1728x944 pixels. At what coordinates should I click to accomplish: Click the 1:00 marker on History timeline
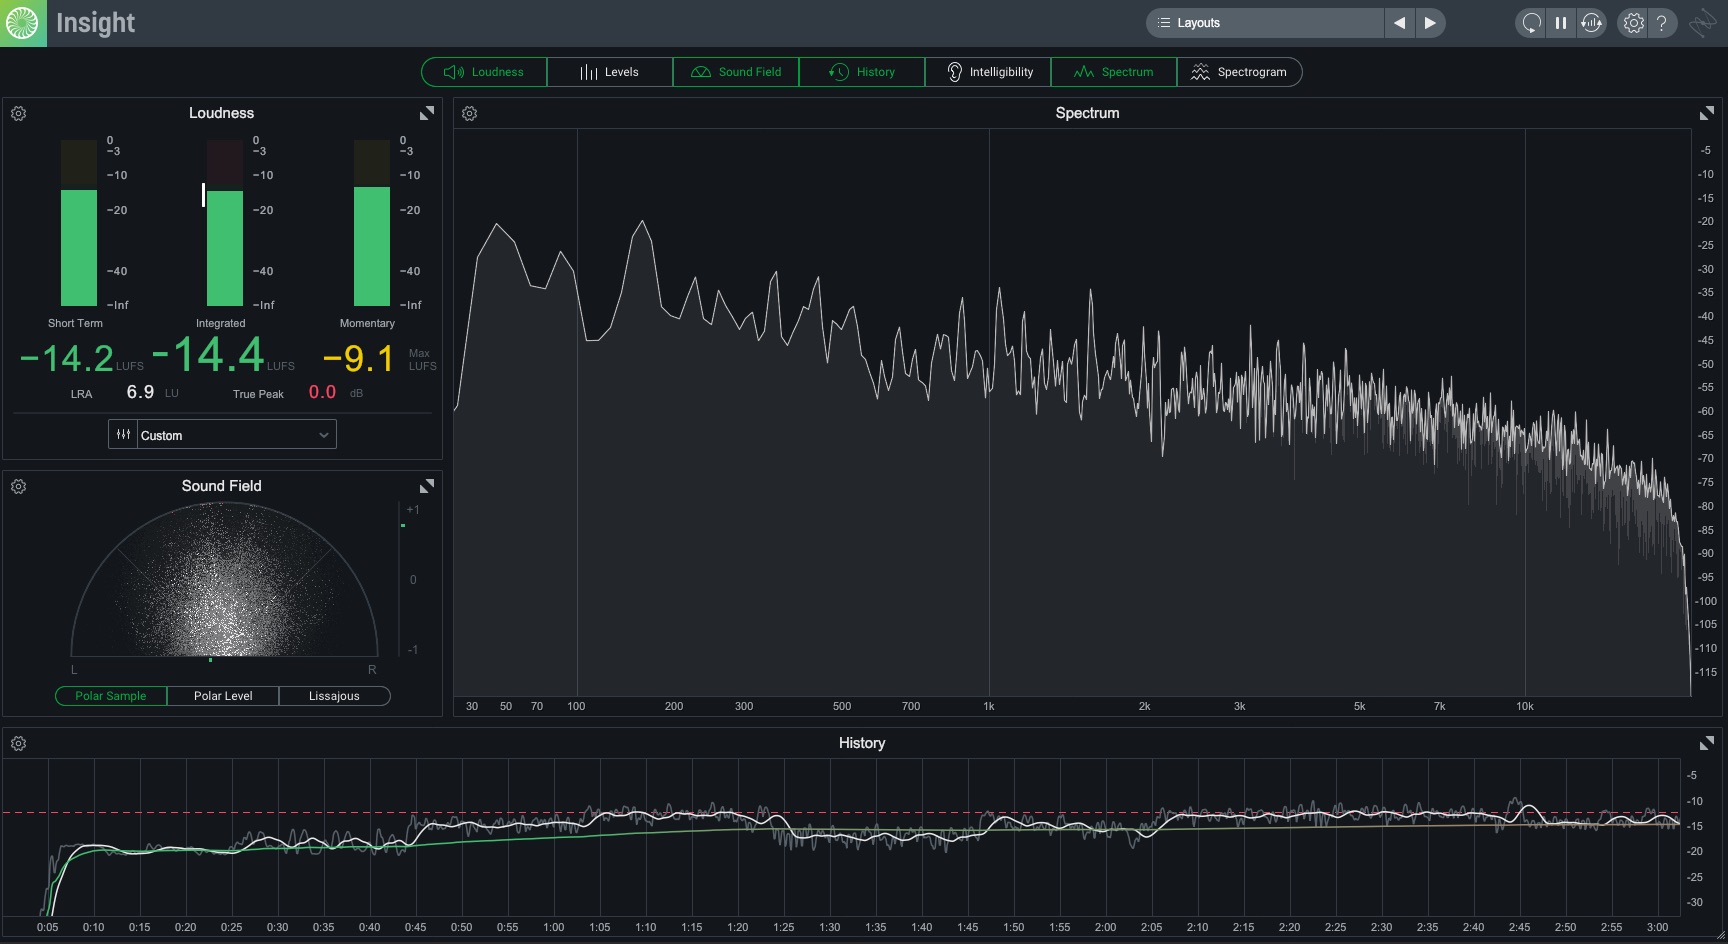click(x=553, y=927)
